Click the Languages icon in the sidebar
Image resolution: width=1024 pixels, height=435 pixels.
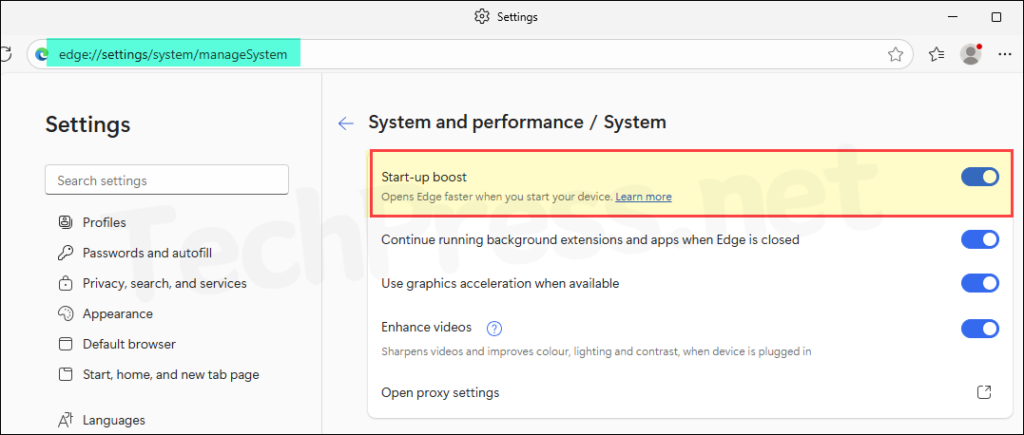(65, 421)
